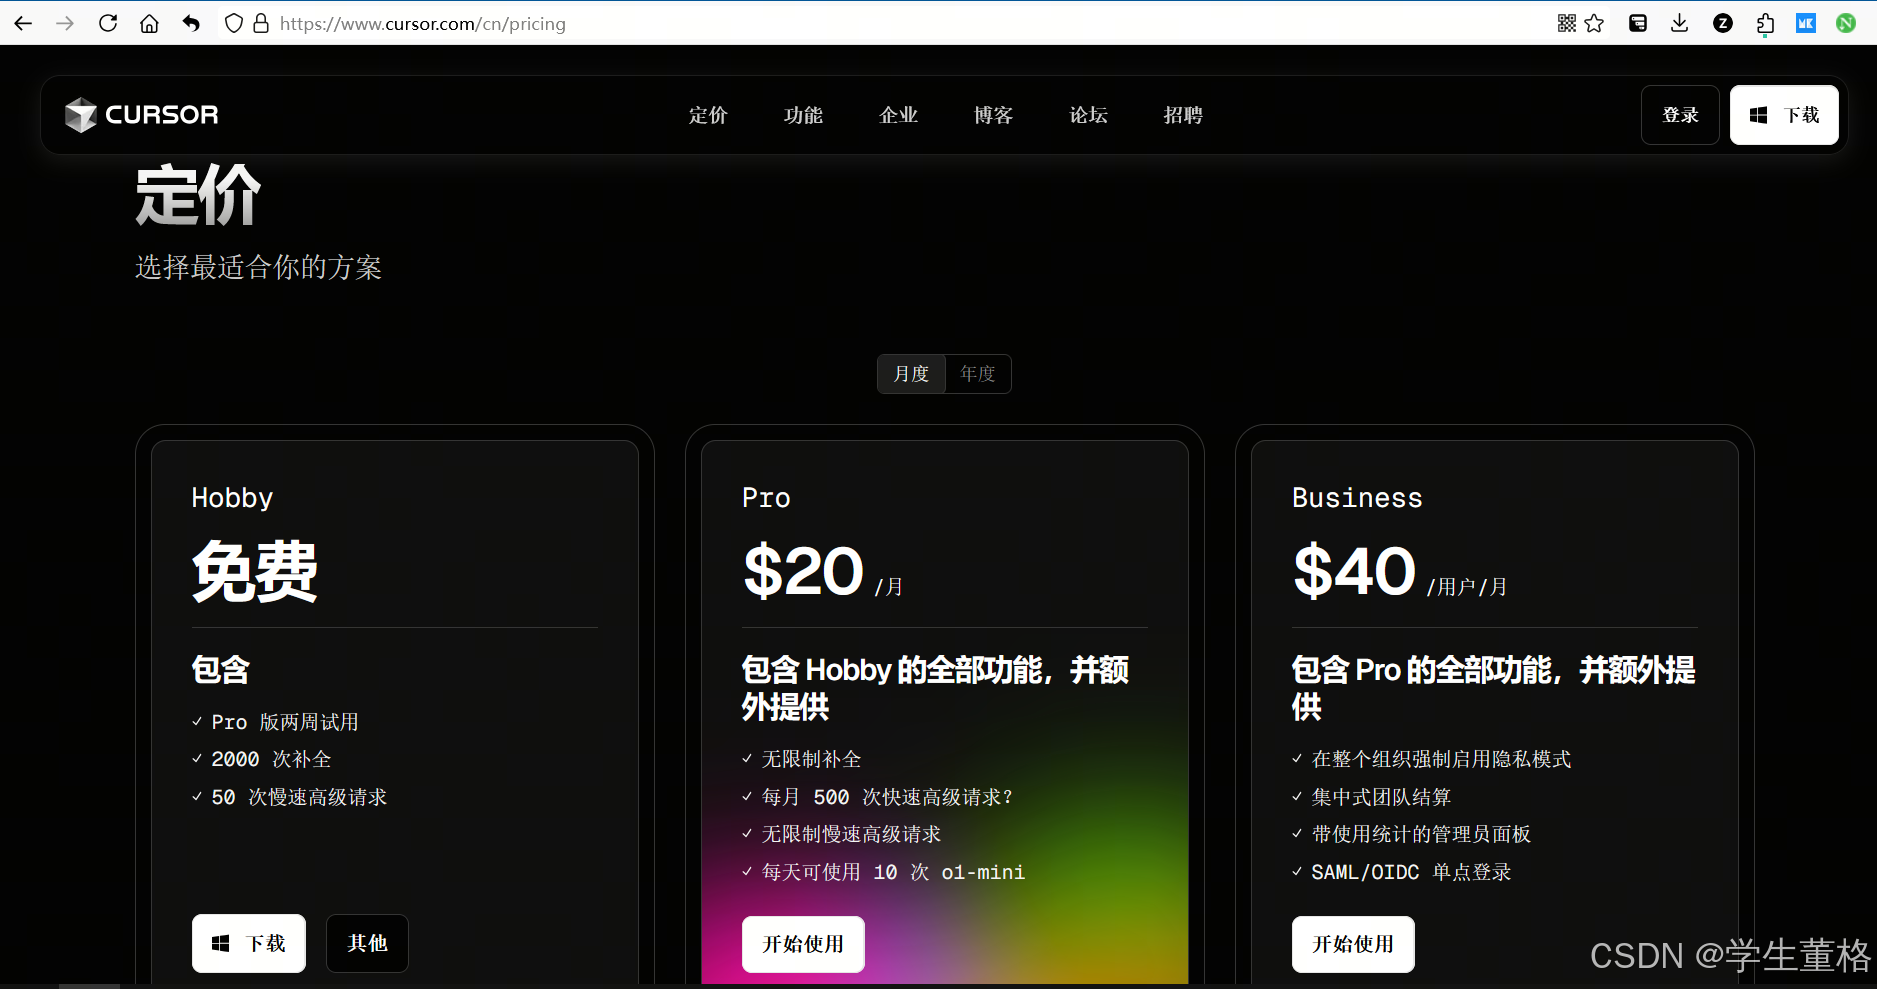Click '每天可使用 10 次 o1-mini' line
The width and height of the screenshot is (1877, 989).
893,872
